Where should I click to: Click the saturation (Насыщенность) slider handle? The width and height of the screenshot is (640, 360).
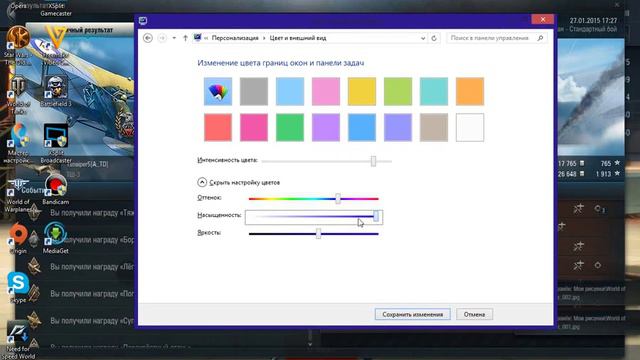coord(376,216)
